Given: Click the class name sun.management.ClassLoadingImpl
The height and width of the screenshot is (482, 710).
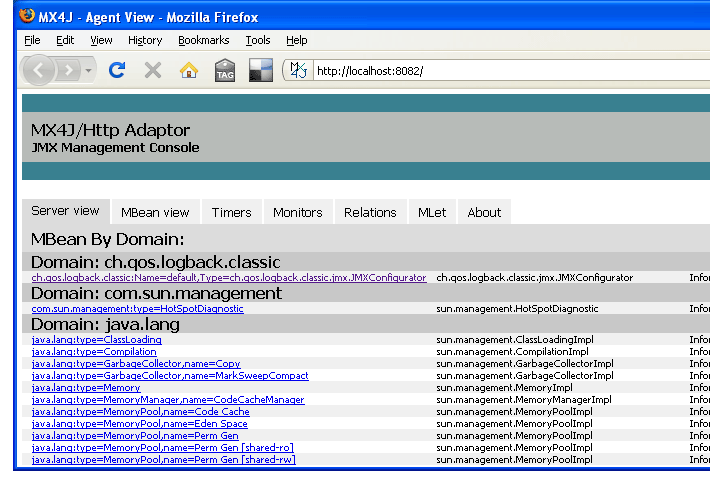Looking at the screenshot, I should tap(515, 339).
